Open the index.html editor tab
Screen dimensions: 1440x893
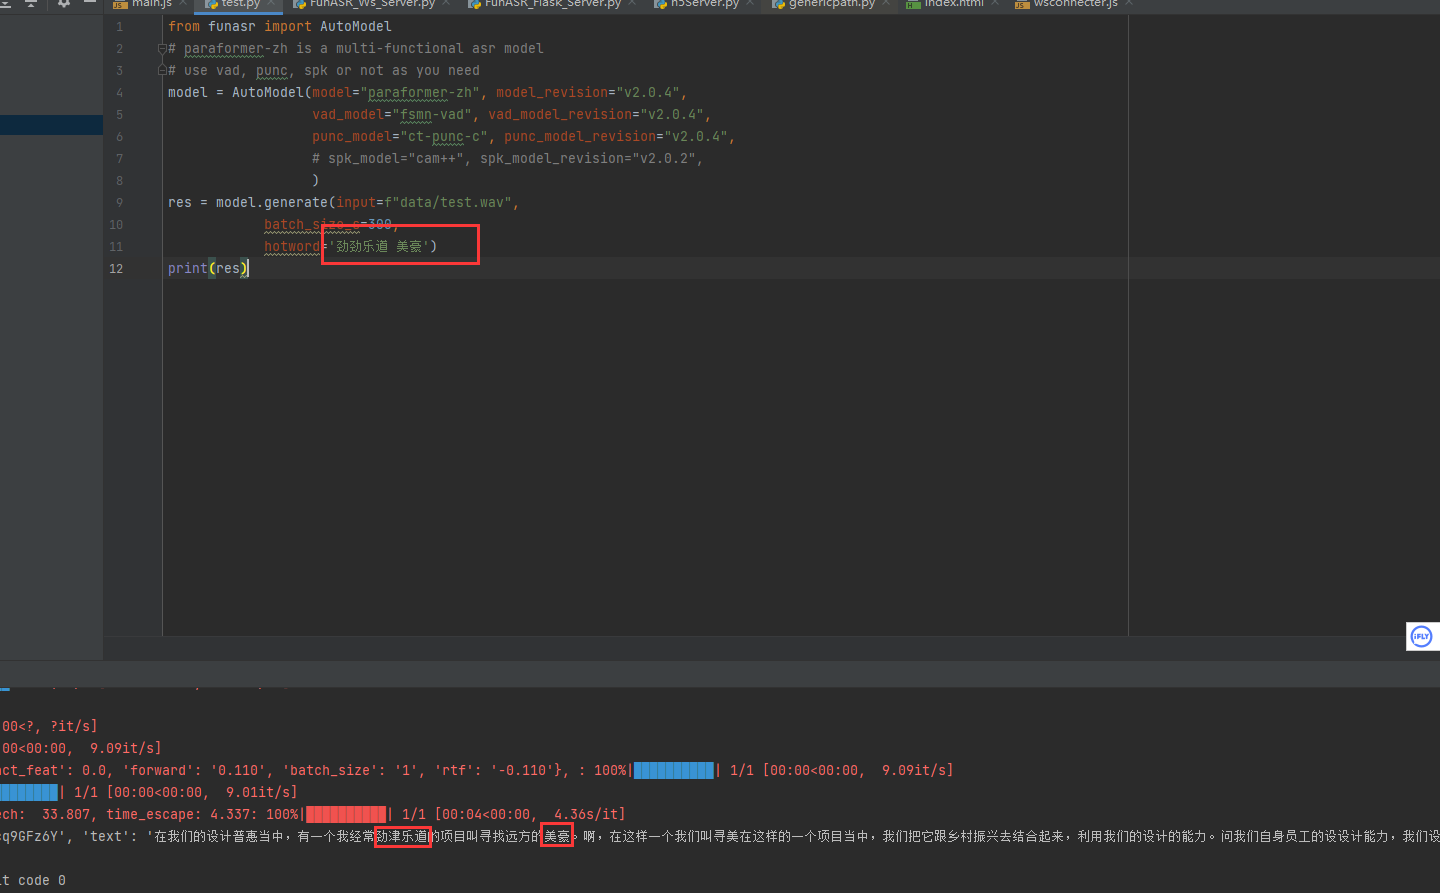[953, 4]
